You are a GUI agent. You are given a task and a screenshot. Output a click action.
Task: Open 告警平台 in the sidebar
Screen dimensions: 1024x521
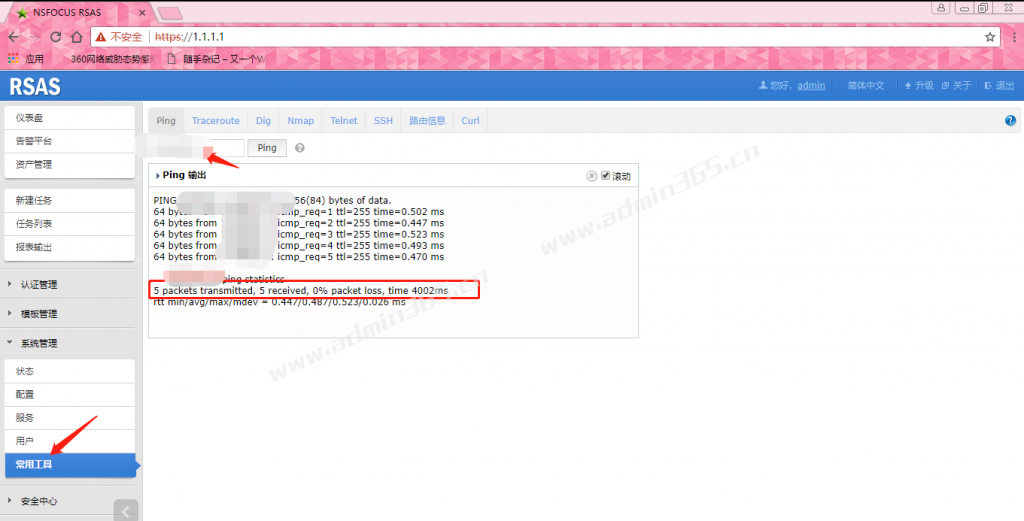(x=69, y=141)
